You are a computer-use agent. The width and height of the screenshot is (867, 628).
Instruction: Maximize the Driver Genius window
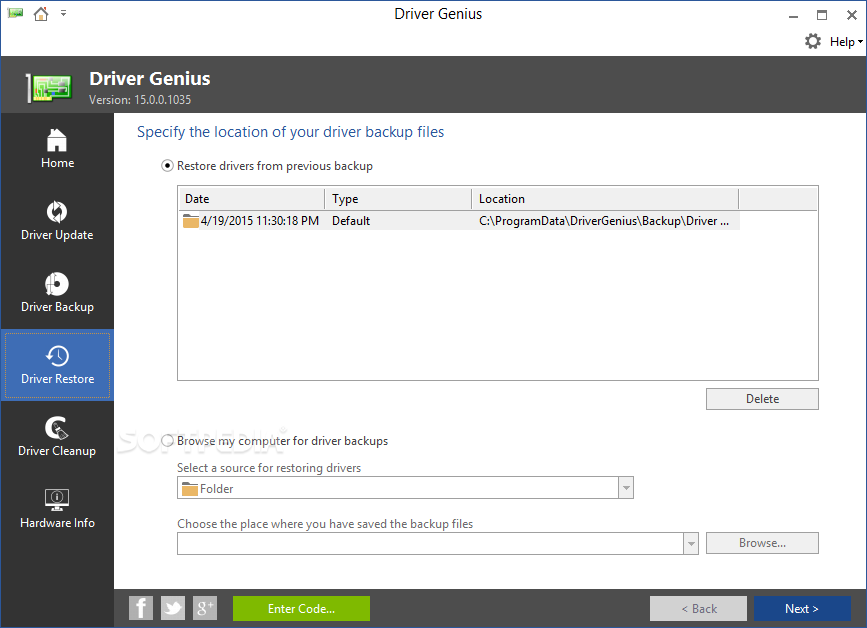(822, 15)
